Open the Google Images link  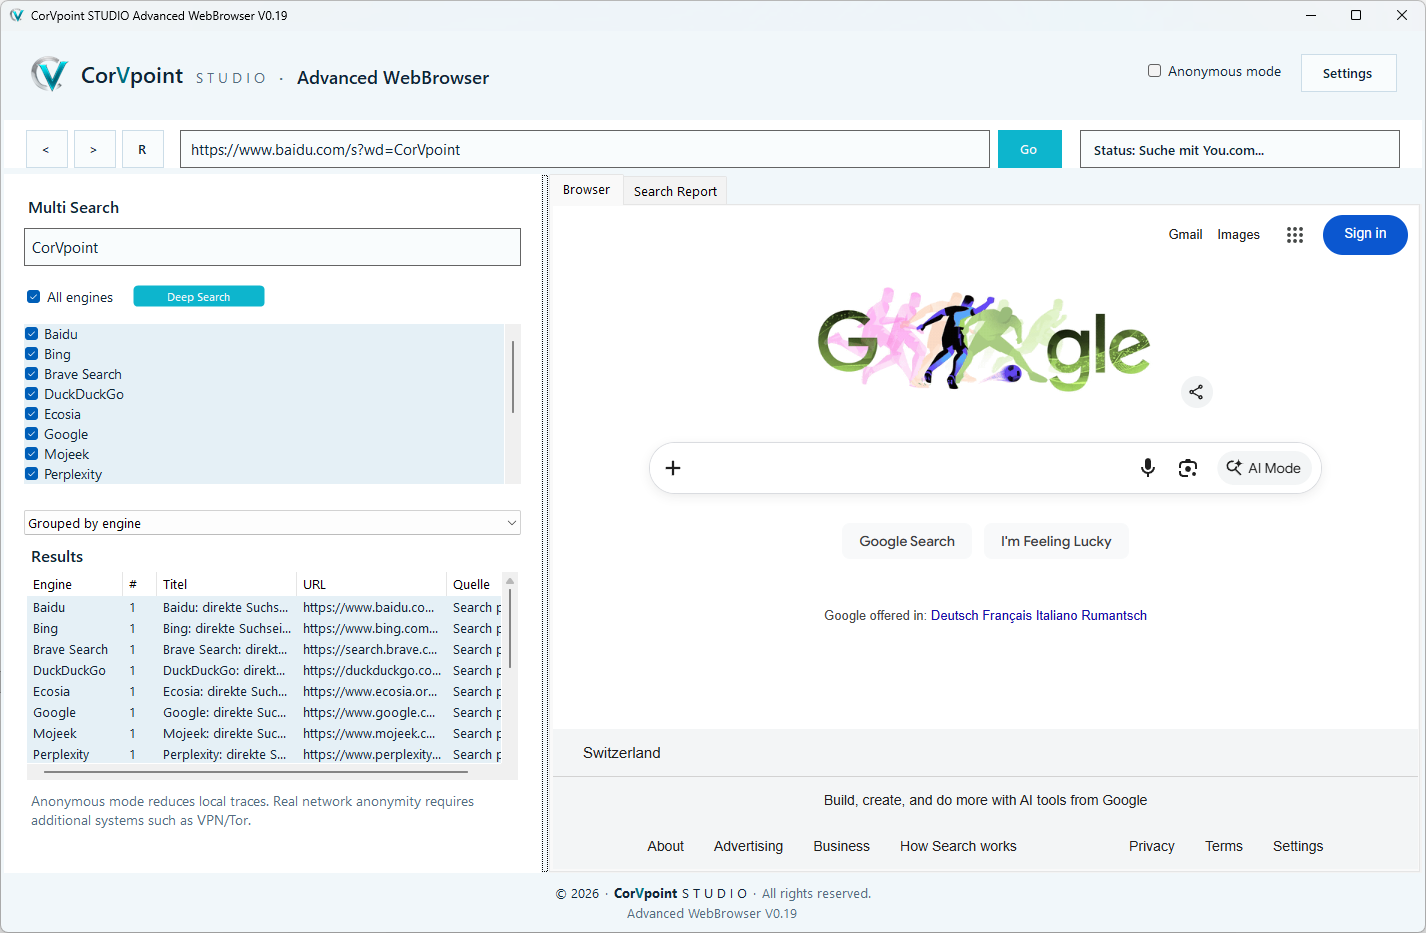pos(1238,234)
